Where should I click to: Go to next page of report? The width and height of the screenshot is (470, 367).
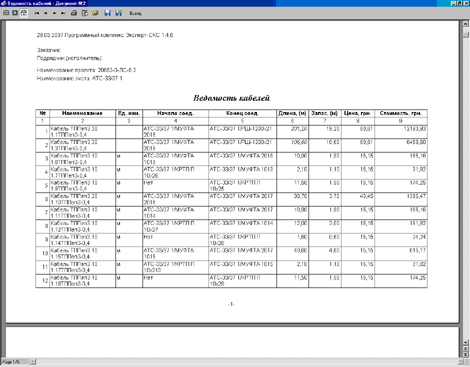tap(54, 13)
